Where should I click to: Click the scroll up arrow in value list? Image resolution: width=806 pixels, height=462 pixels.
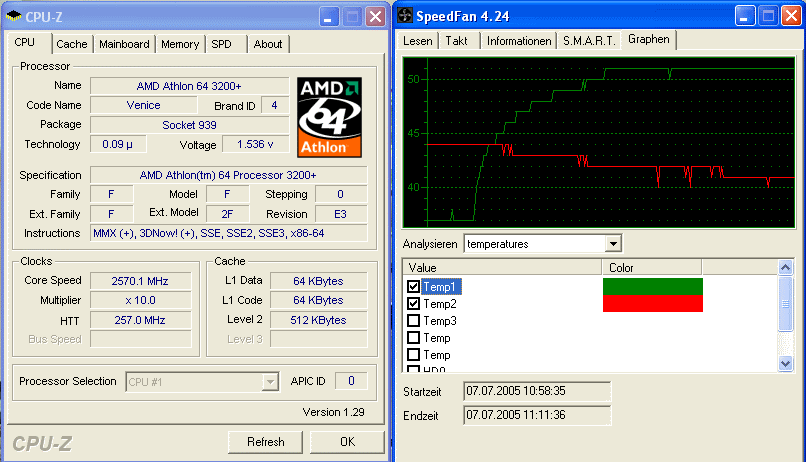pyautogui.click(x=785, y=267)
